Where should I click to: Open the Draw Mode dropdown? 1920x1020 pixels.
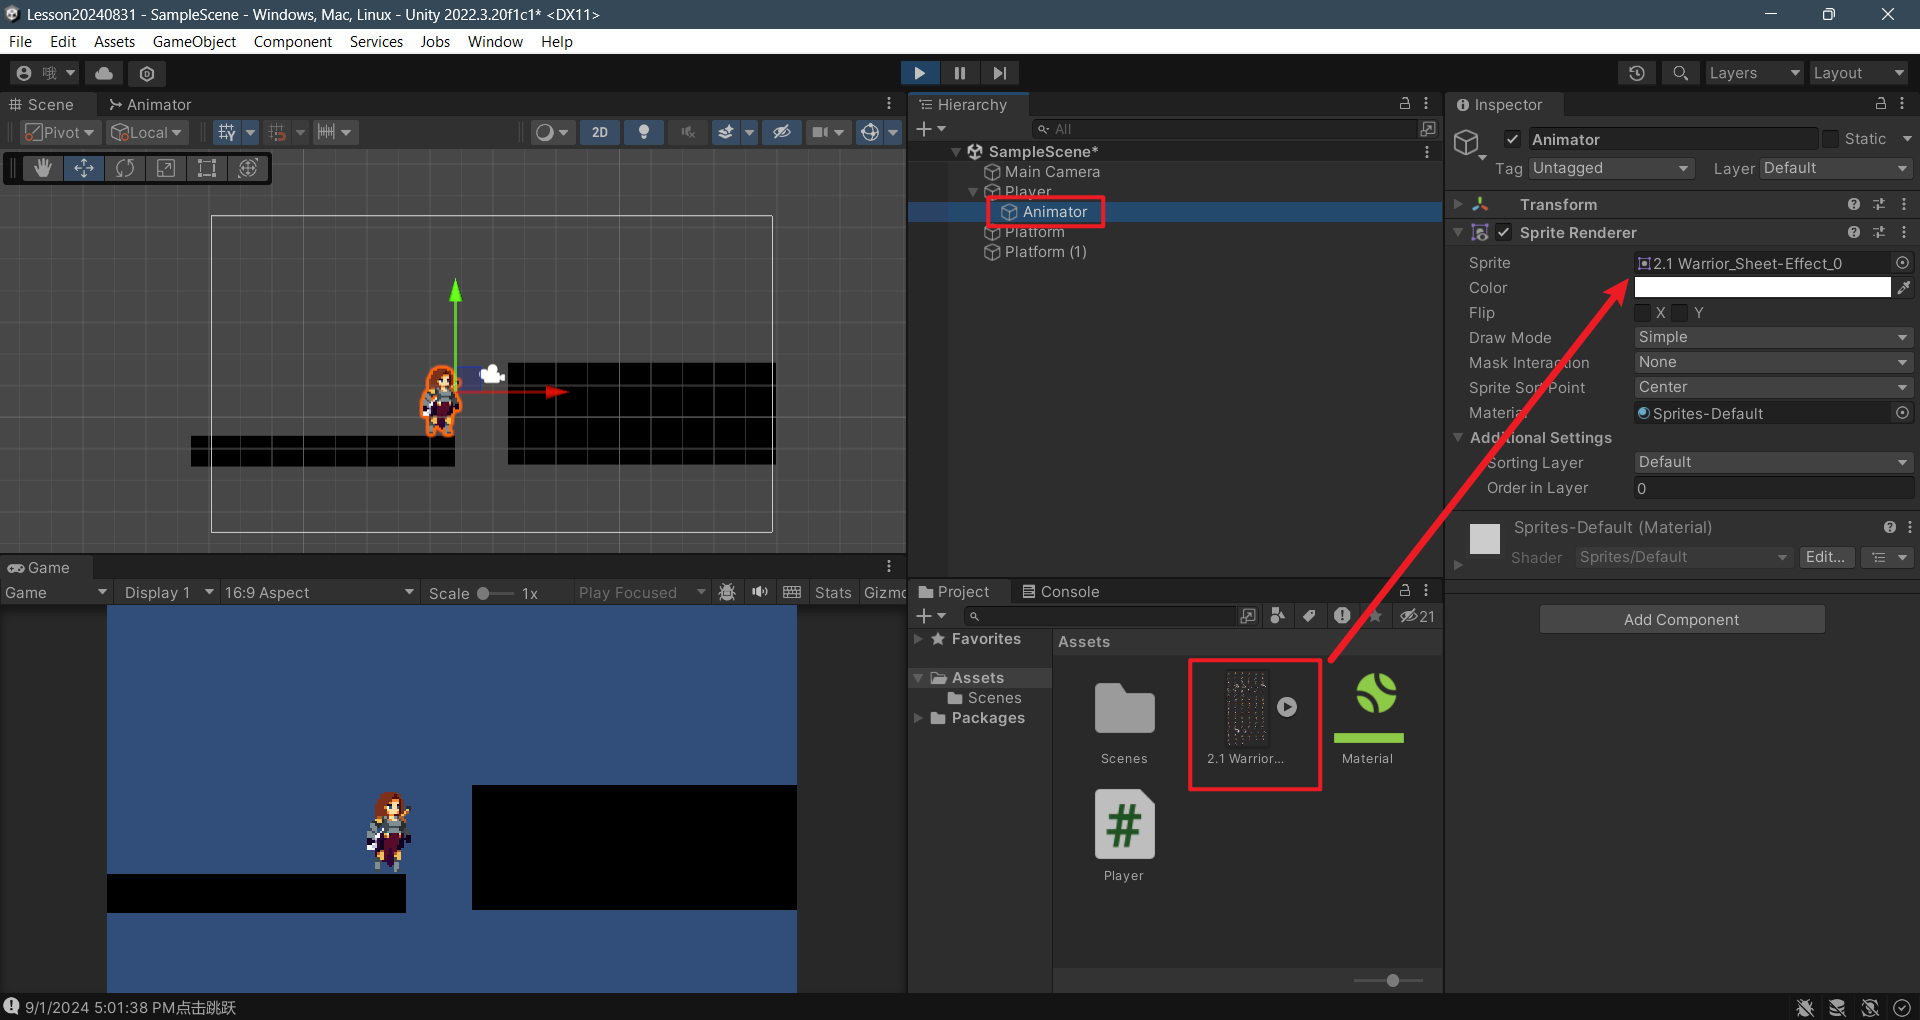click(x=1773, y=338)
